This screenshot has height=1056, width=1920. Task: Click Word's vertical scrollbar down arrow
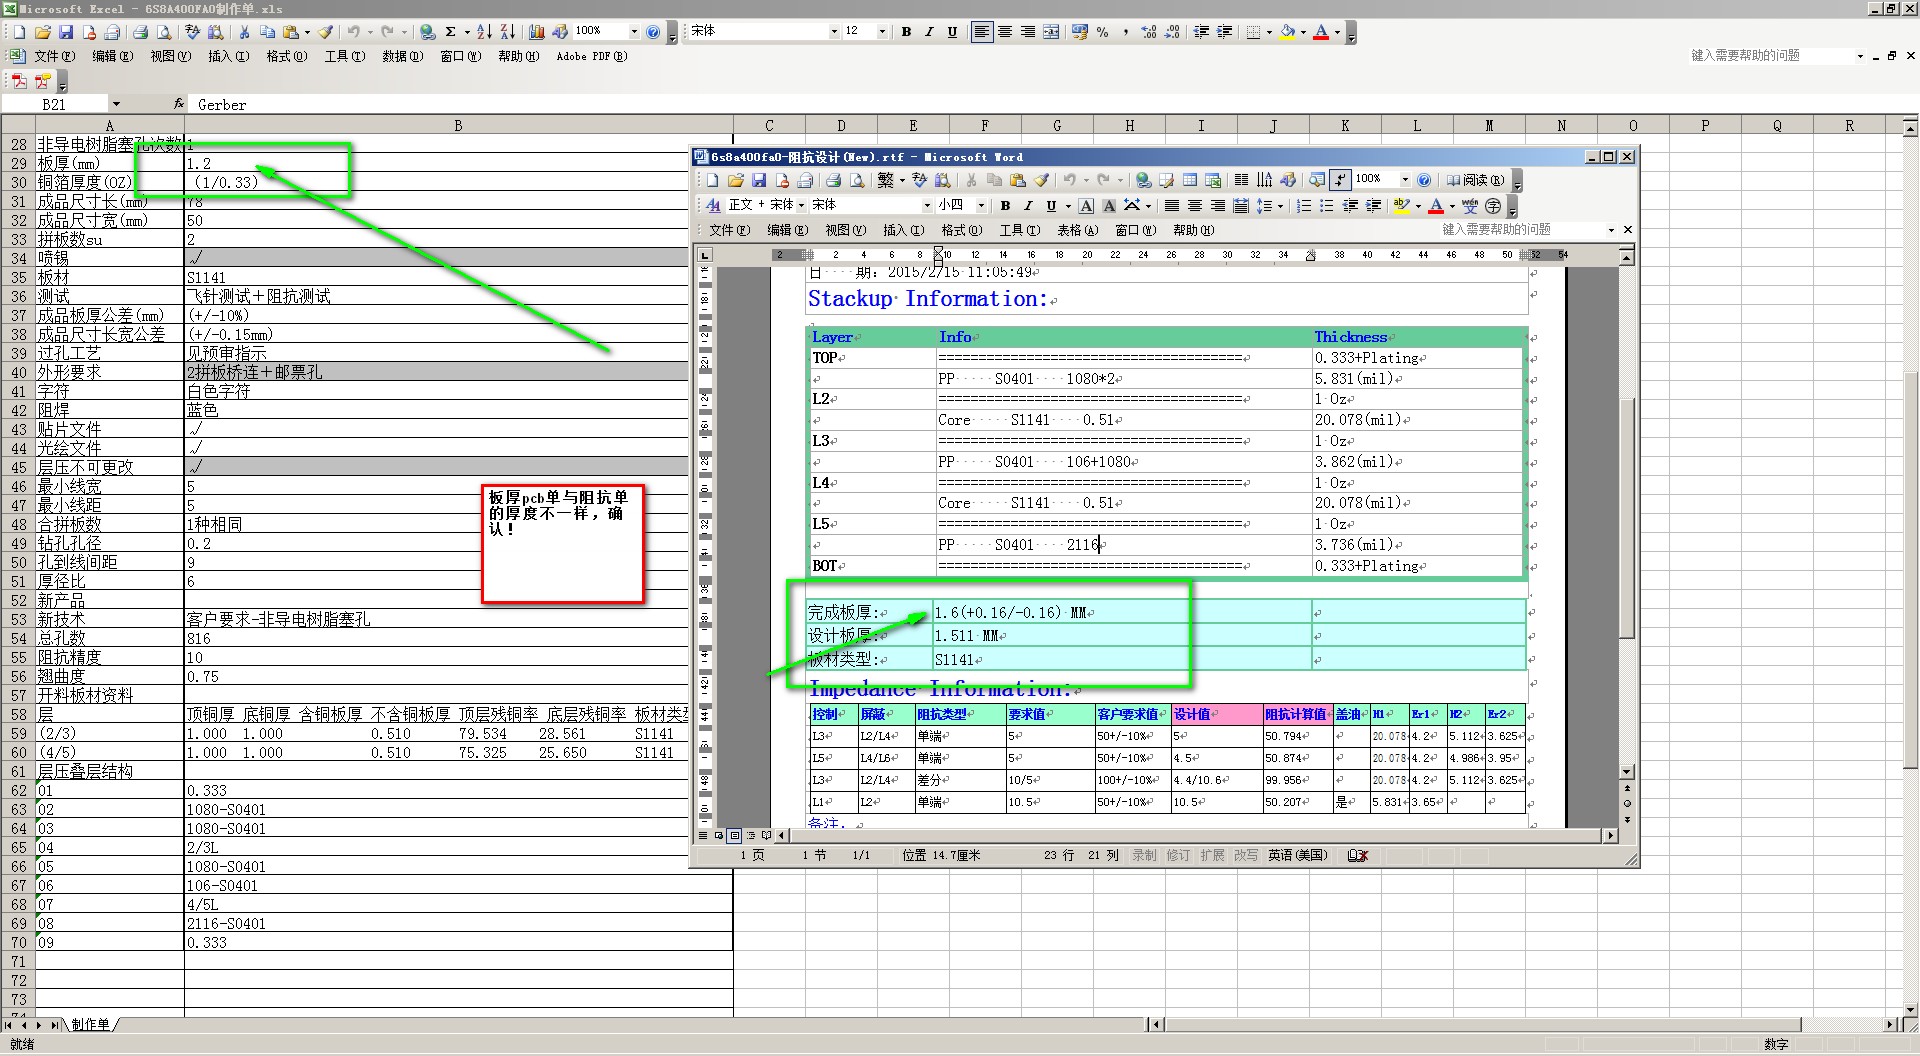1627,772
